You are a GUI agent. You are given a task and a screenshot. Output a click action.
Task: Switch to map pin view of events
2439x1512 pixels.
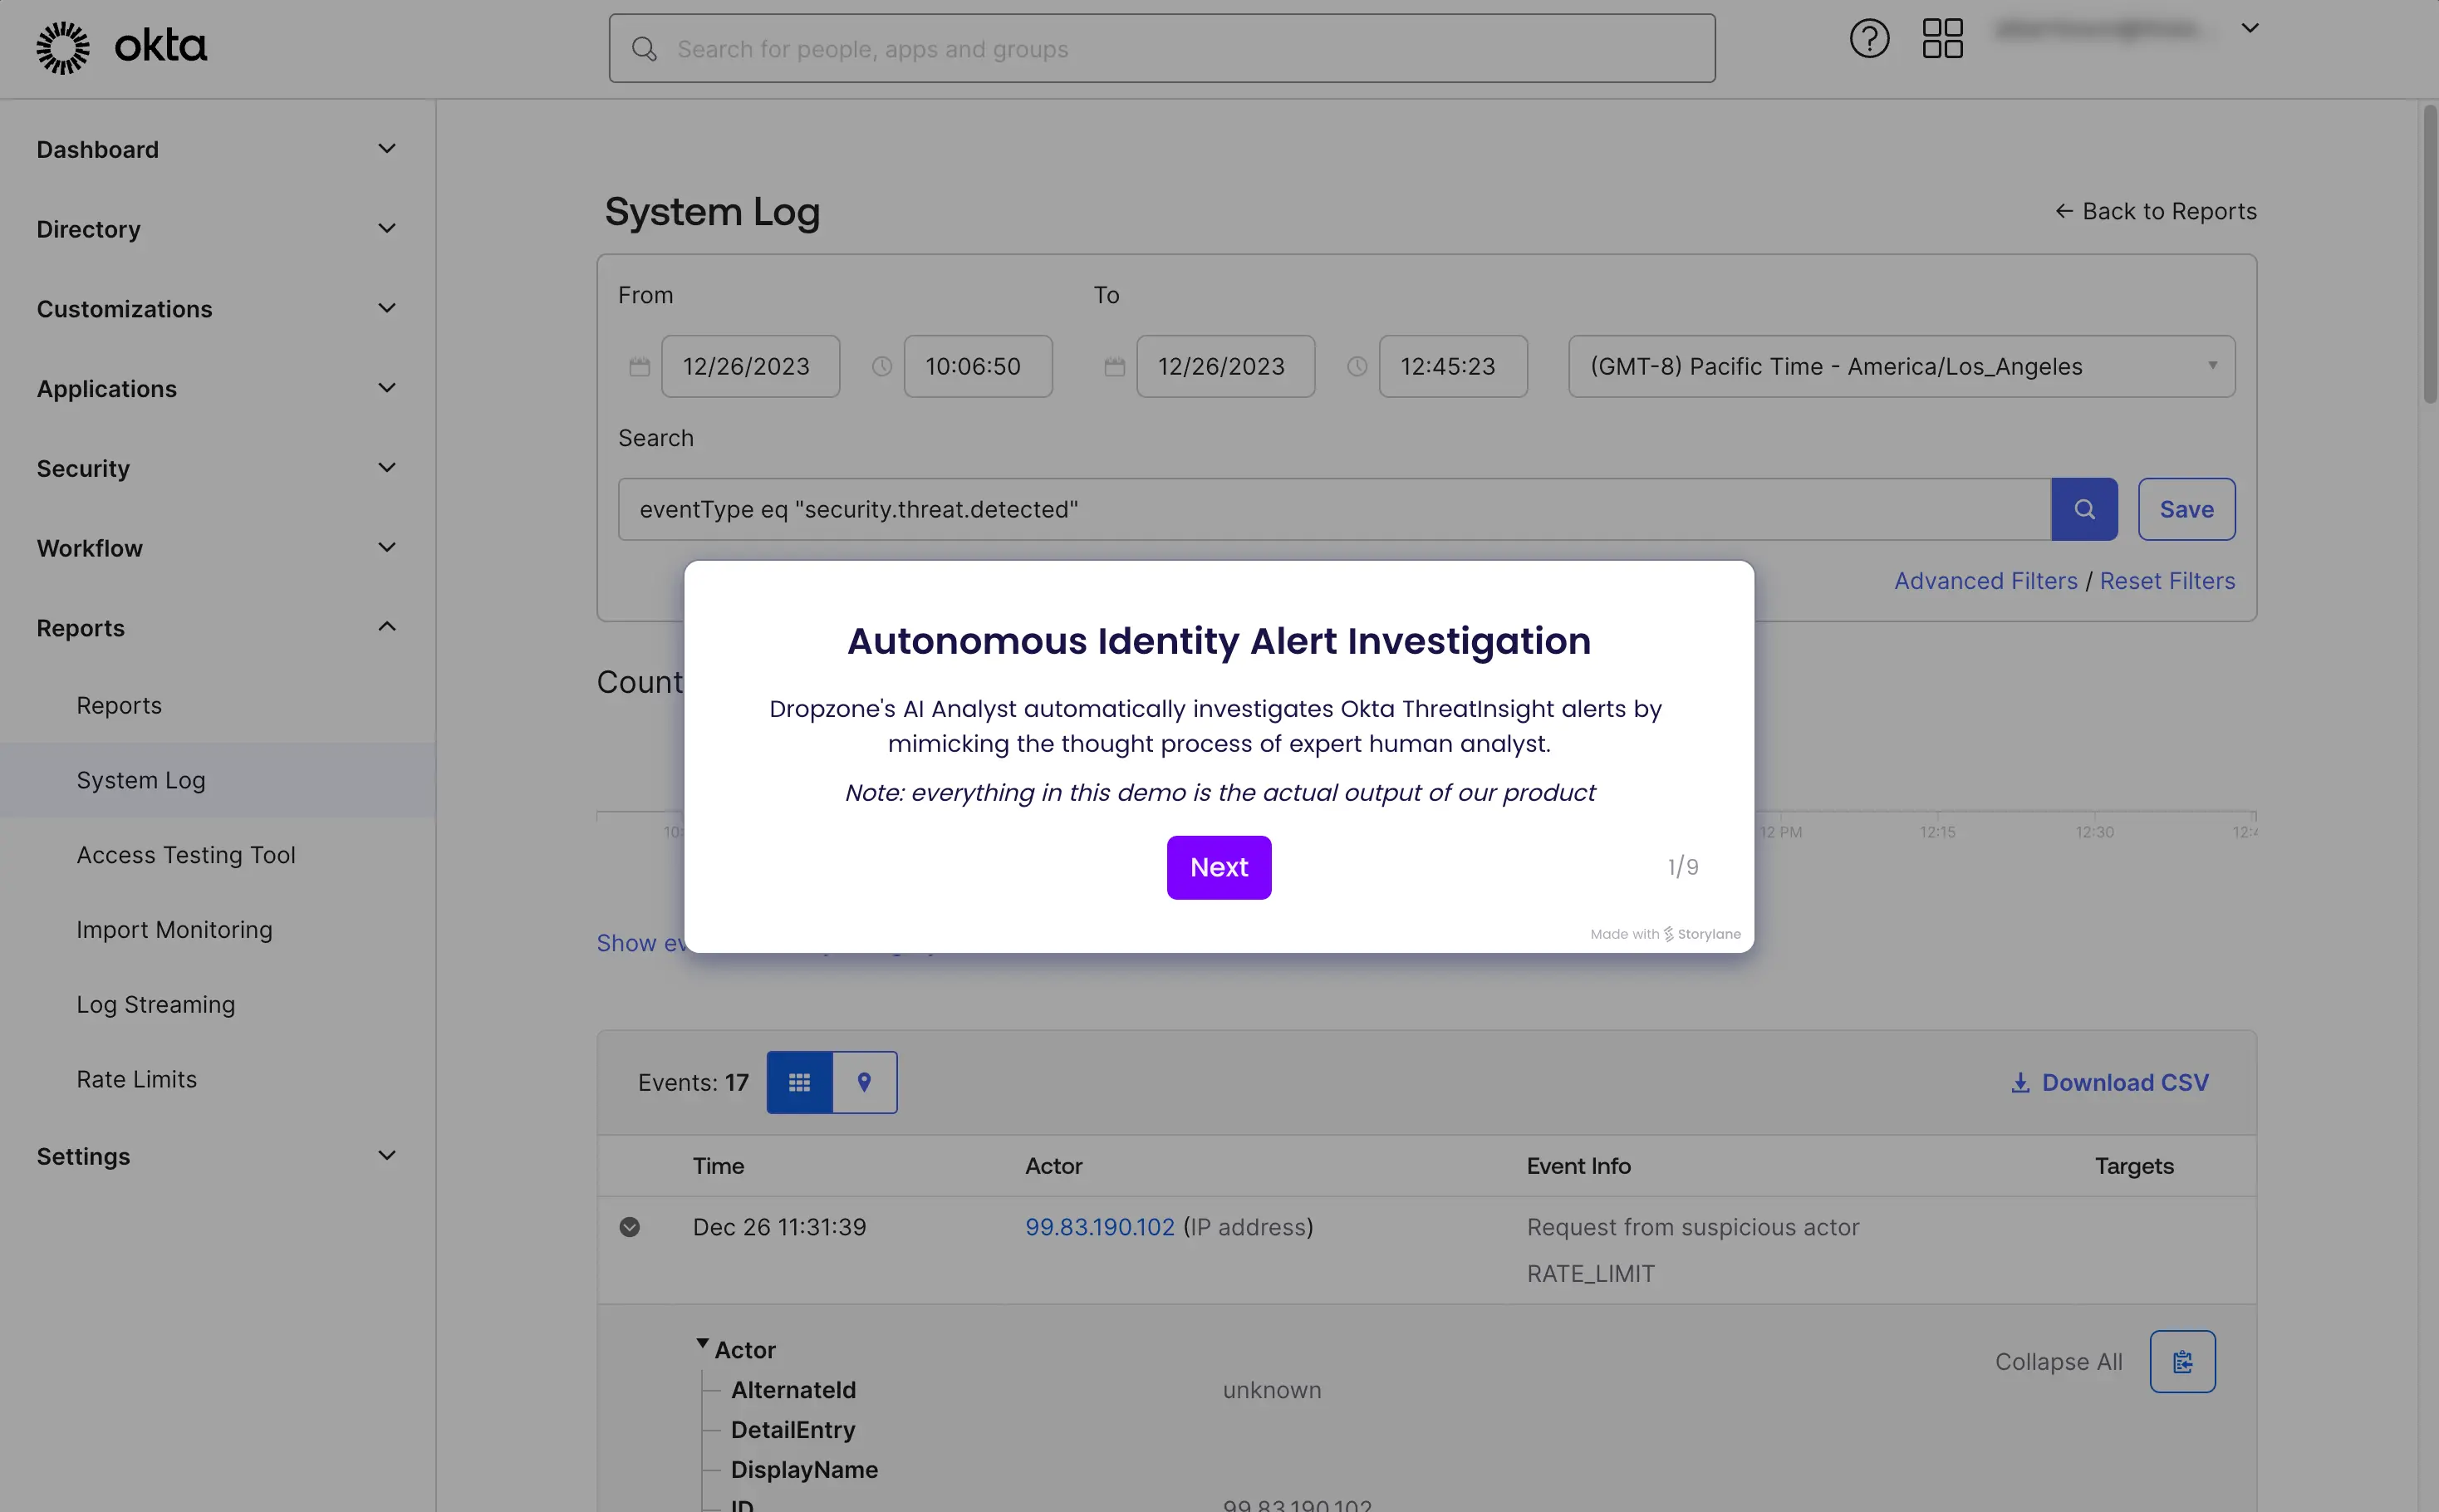864,1082
